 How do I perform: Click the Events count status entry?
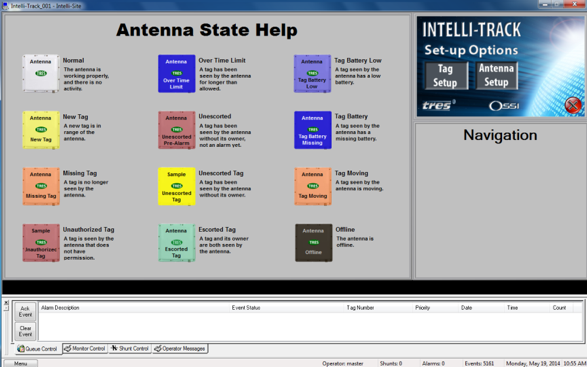point(479,363)
